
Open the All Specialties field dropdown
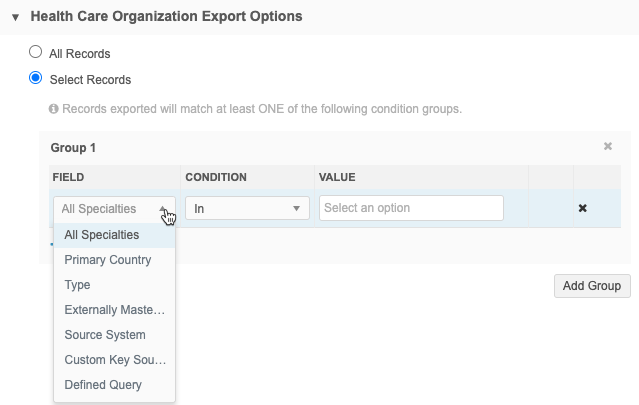coord(114,208)
